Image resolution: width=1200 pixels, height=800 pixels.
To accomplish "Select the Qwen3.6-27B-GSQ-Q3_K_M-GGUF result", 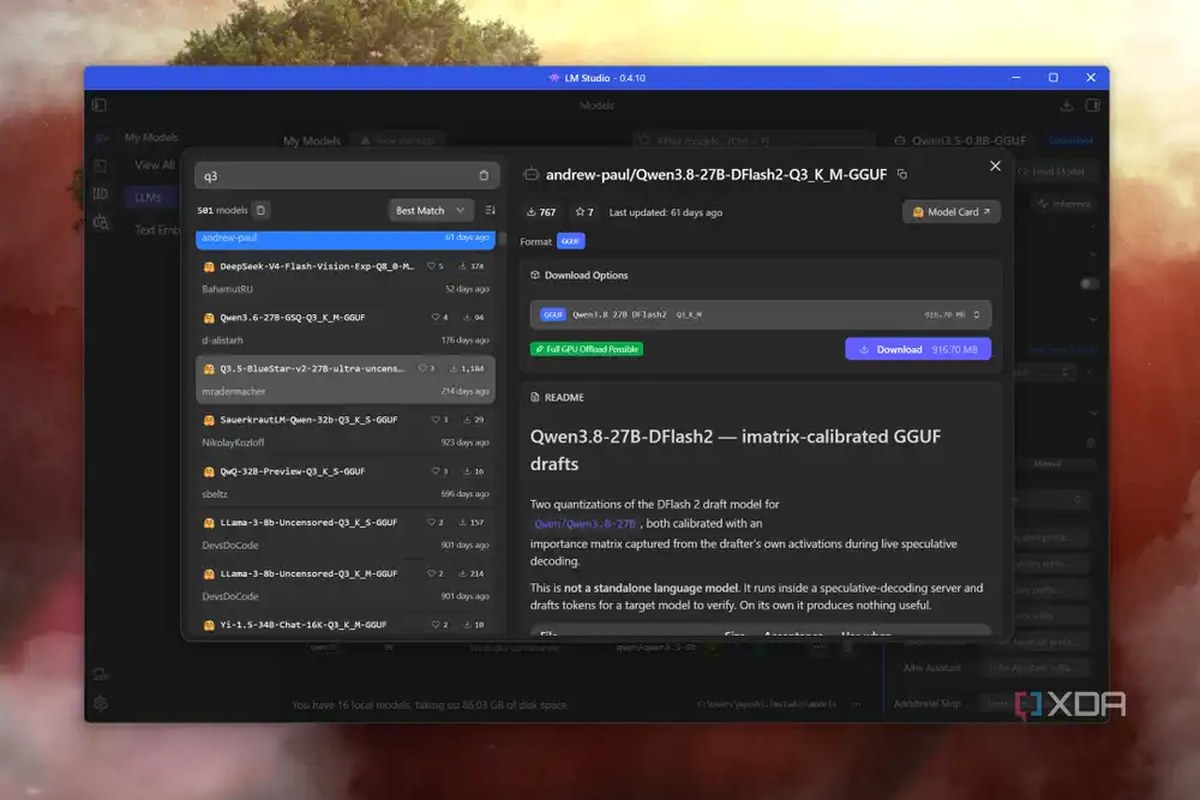I will tap(345, 327).
